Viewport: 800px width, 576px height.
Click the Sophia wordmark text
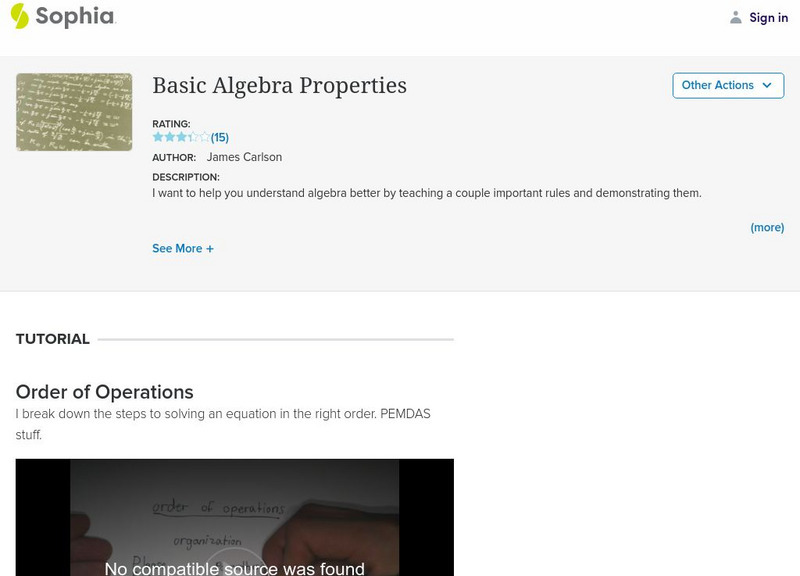pos(75,16)
